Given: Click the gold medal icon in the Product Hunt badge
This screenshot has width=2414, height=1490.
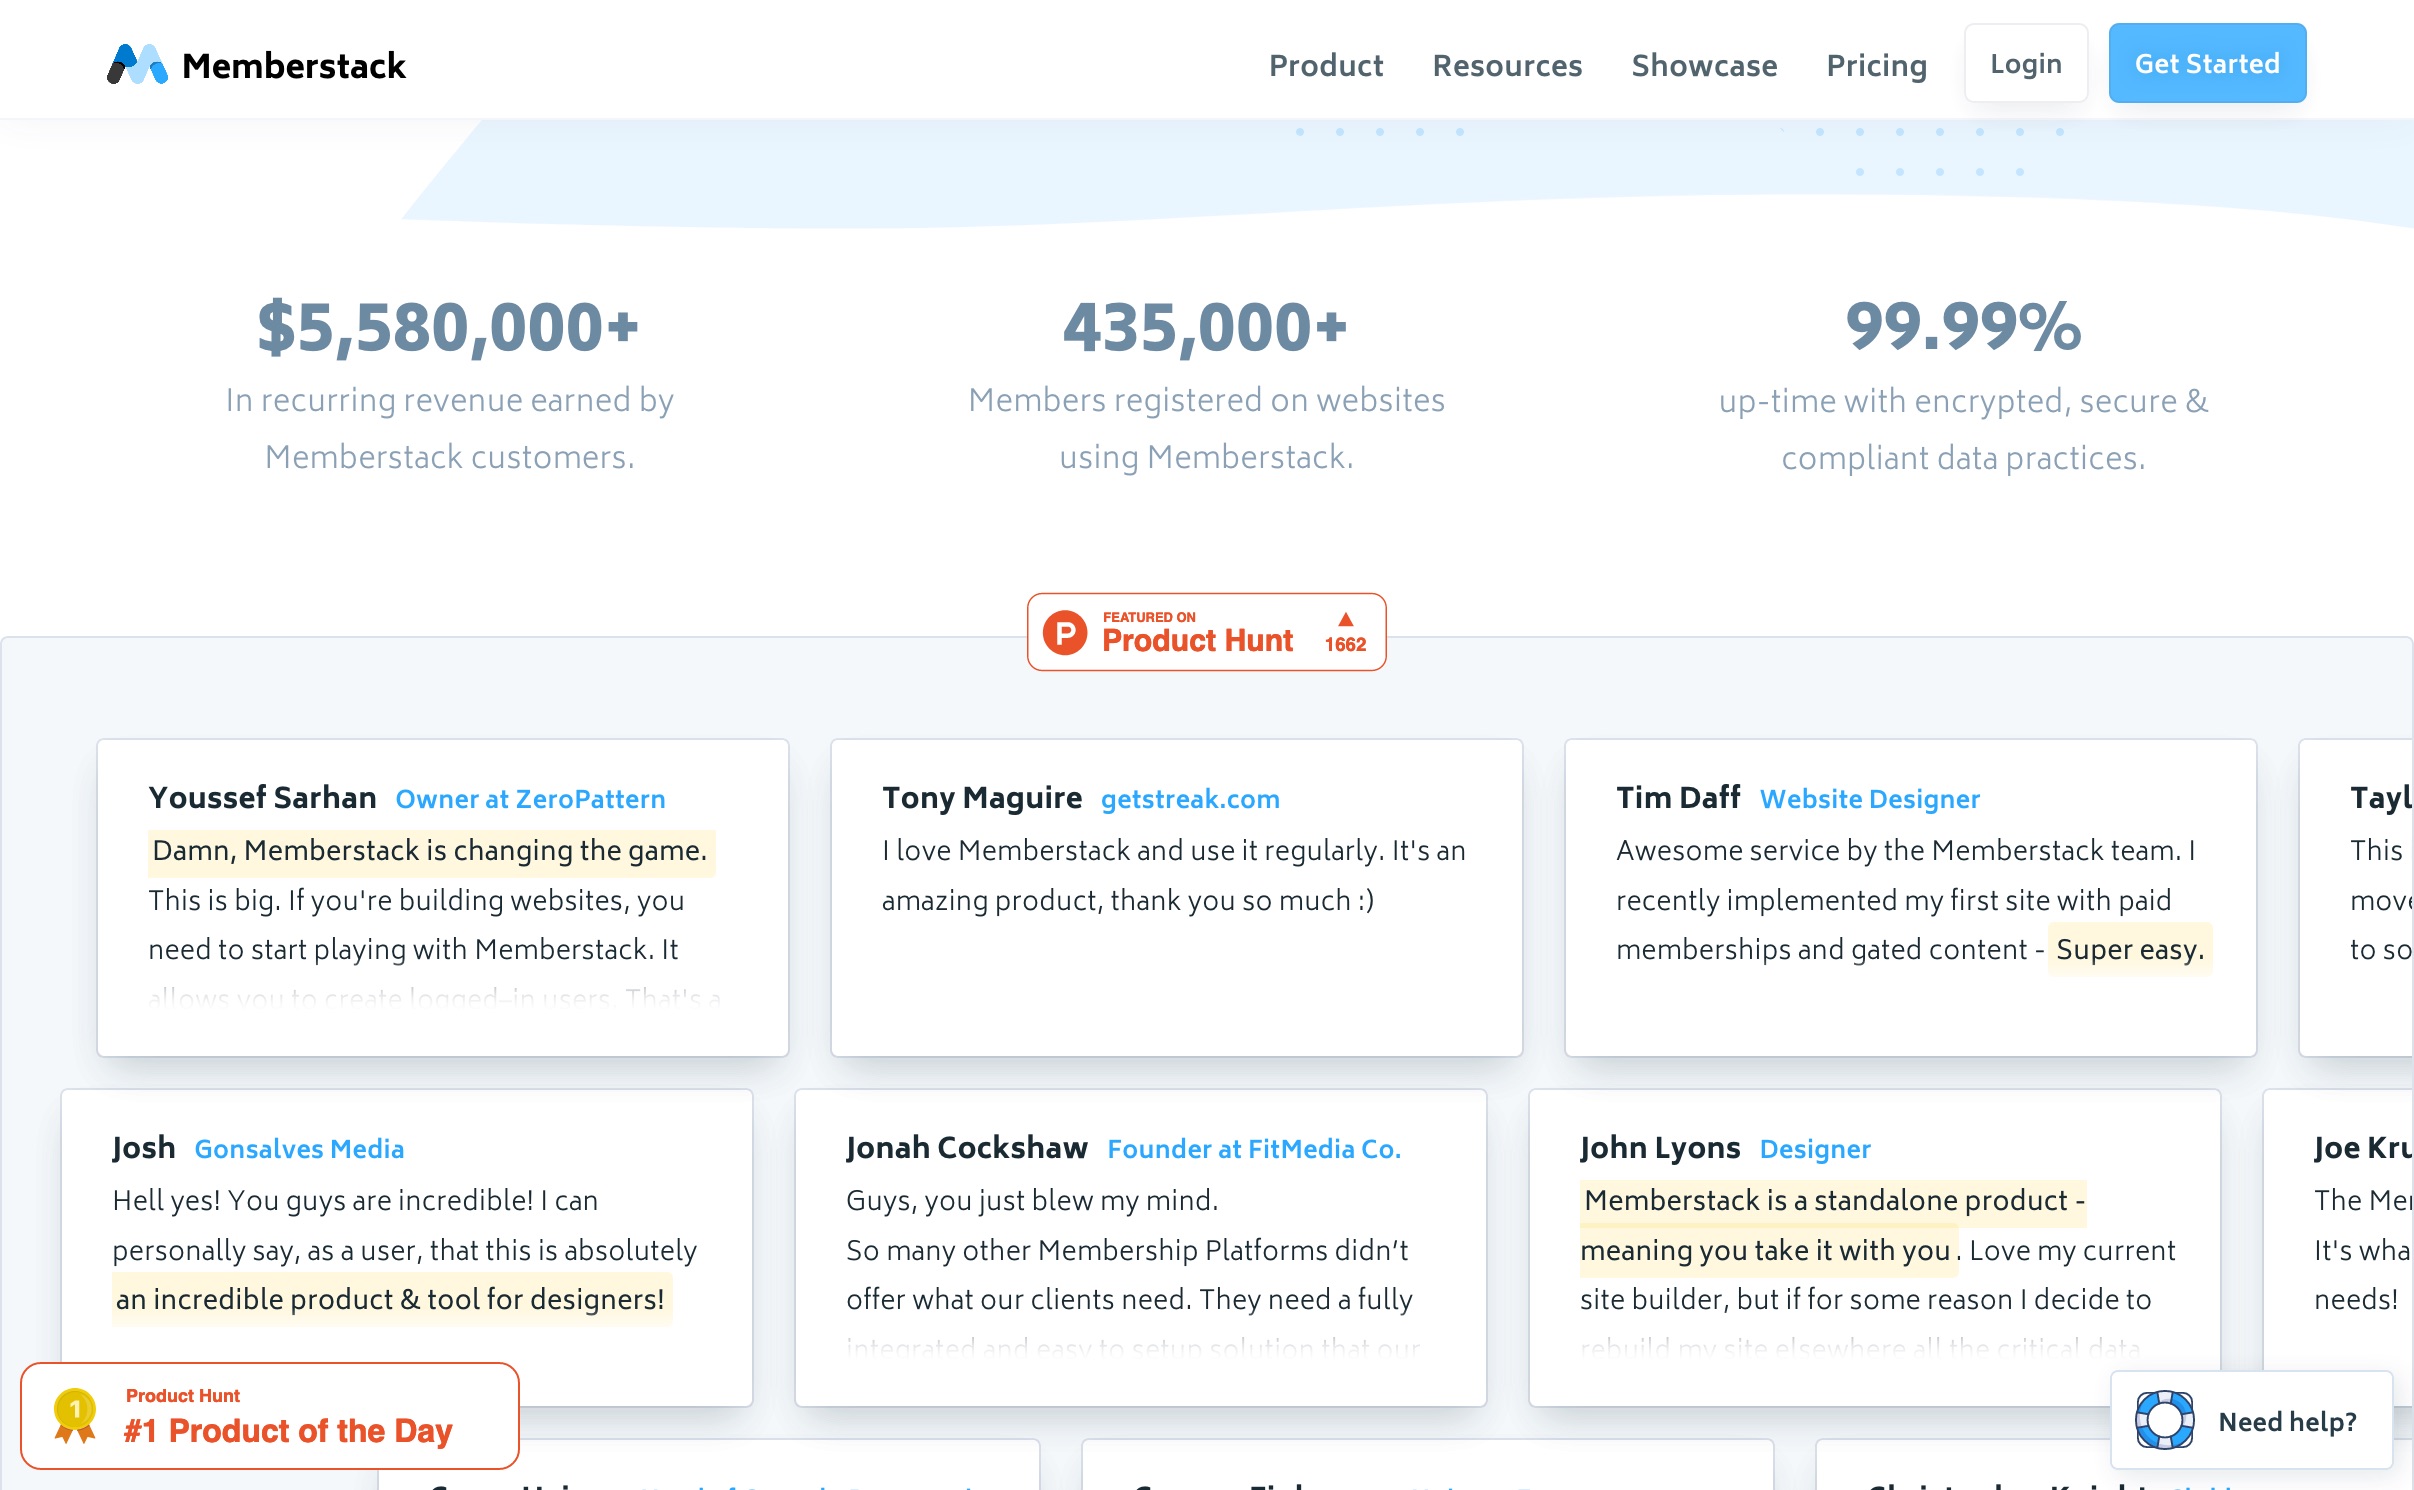Looking at the screenshot, I should click(75, 1416).
